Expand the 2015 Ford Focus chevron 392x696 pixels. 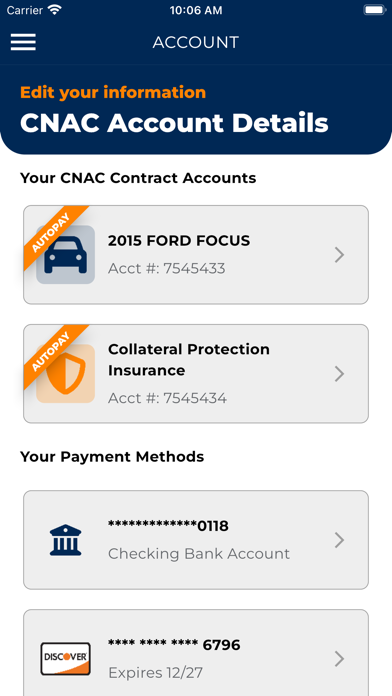click(340, 255)
